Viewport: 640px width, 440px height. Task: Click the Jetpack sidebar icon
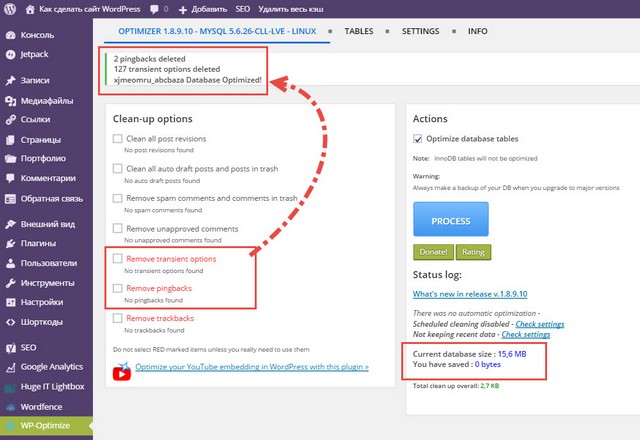click(10, 52)
